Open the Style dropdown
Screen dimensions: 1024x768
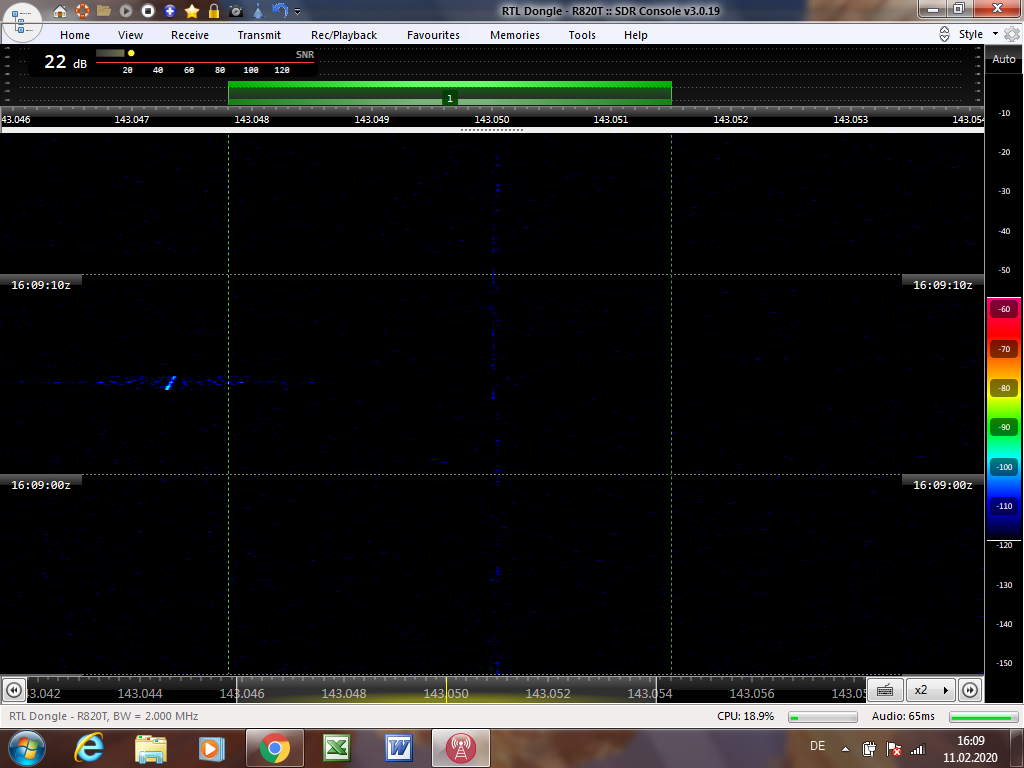click(978, 34)
